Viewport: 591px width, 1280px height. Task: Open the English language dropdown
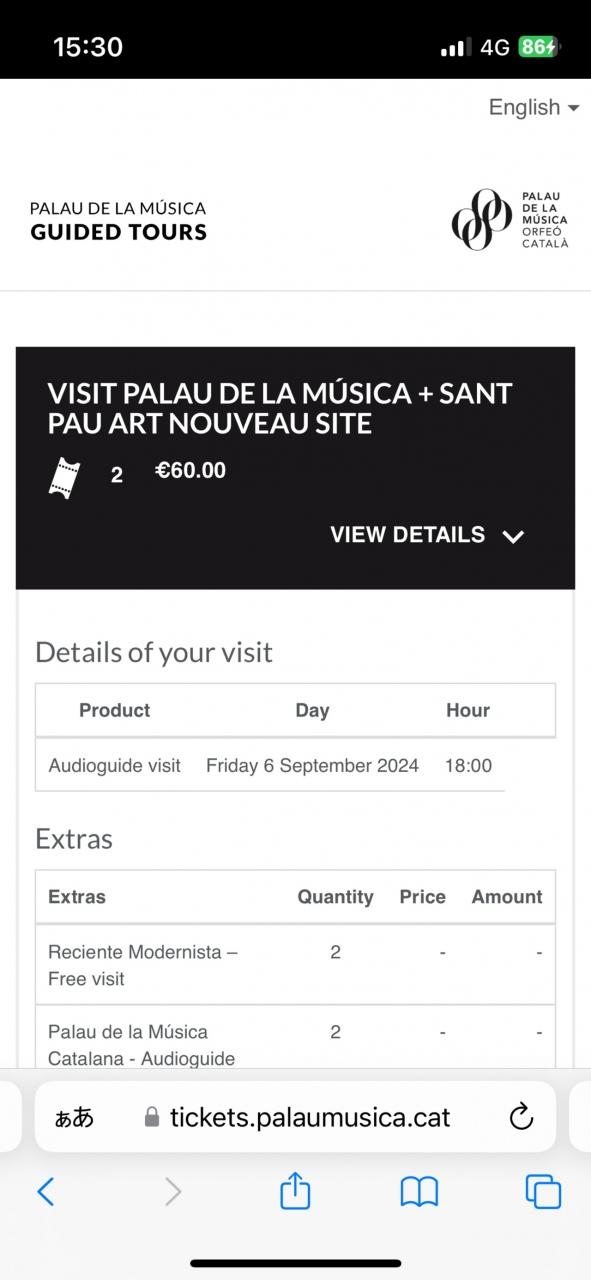click(x=534, y=107)
